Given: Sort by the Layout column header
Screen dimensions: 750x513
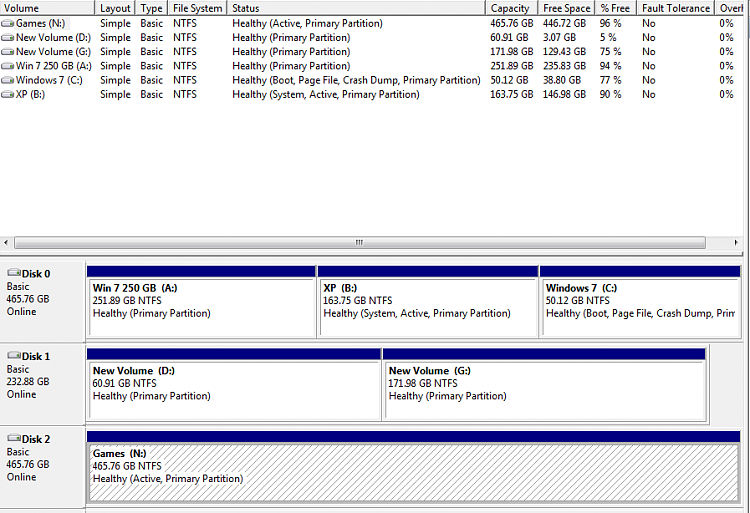Looking at the screenshot, I should [x=115, y=8].
